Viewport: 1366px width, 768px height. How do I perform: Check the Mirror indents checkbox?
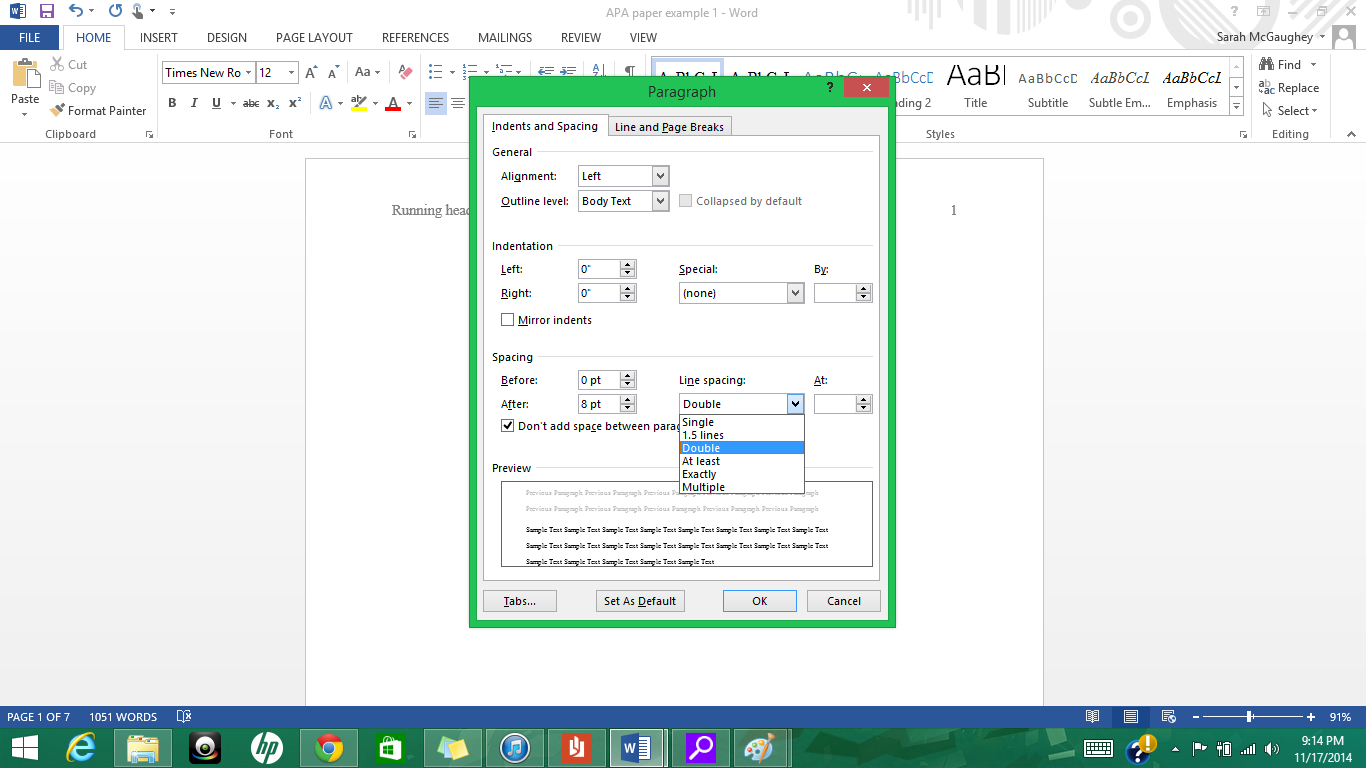(x=508, y=320)
